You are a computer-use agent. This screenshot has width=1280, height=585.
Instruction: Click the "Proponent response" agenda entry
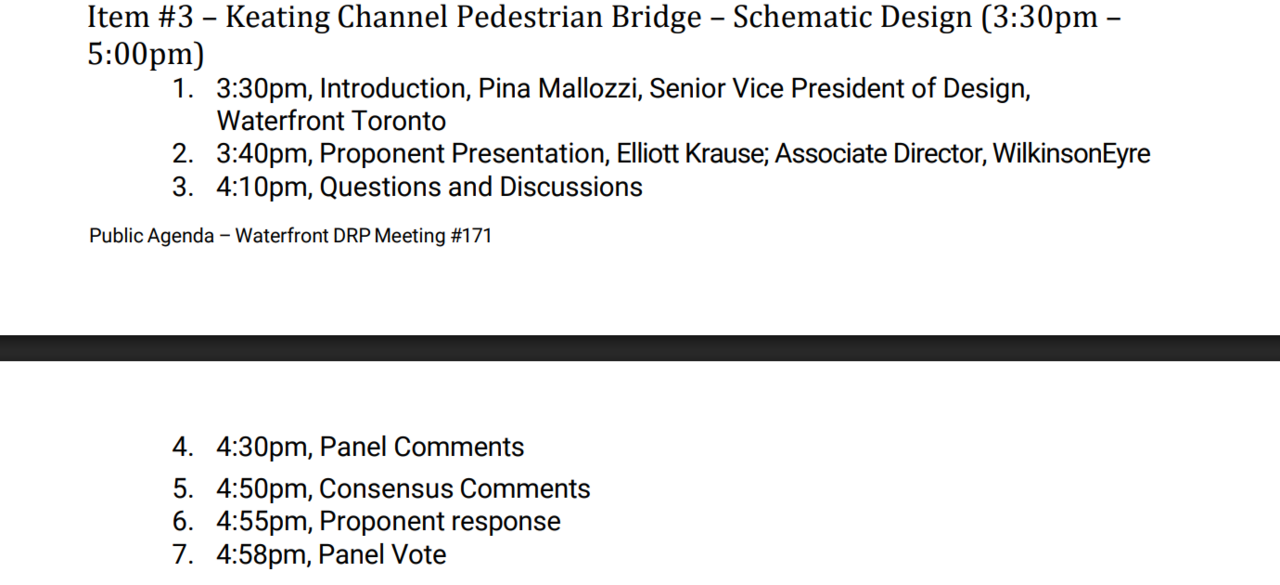(x=440, y=522)
